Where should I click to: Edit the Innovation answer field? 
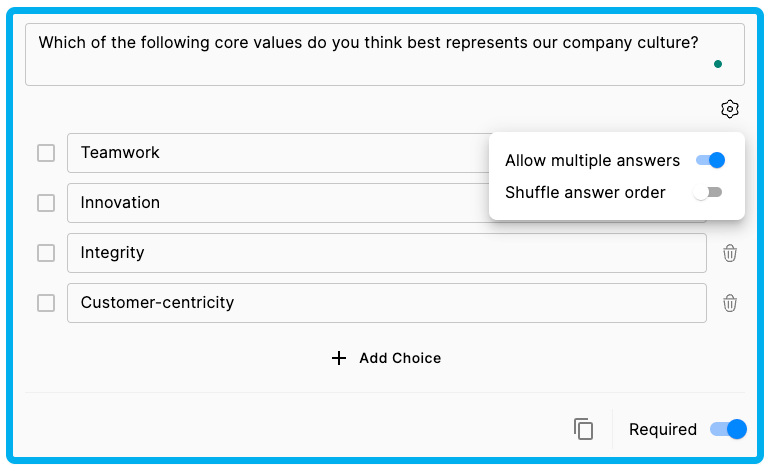point(278,203)
